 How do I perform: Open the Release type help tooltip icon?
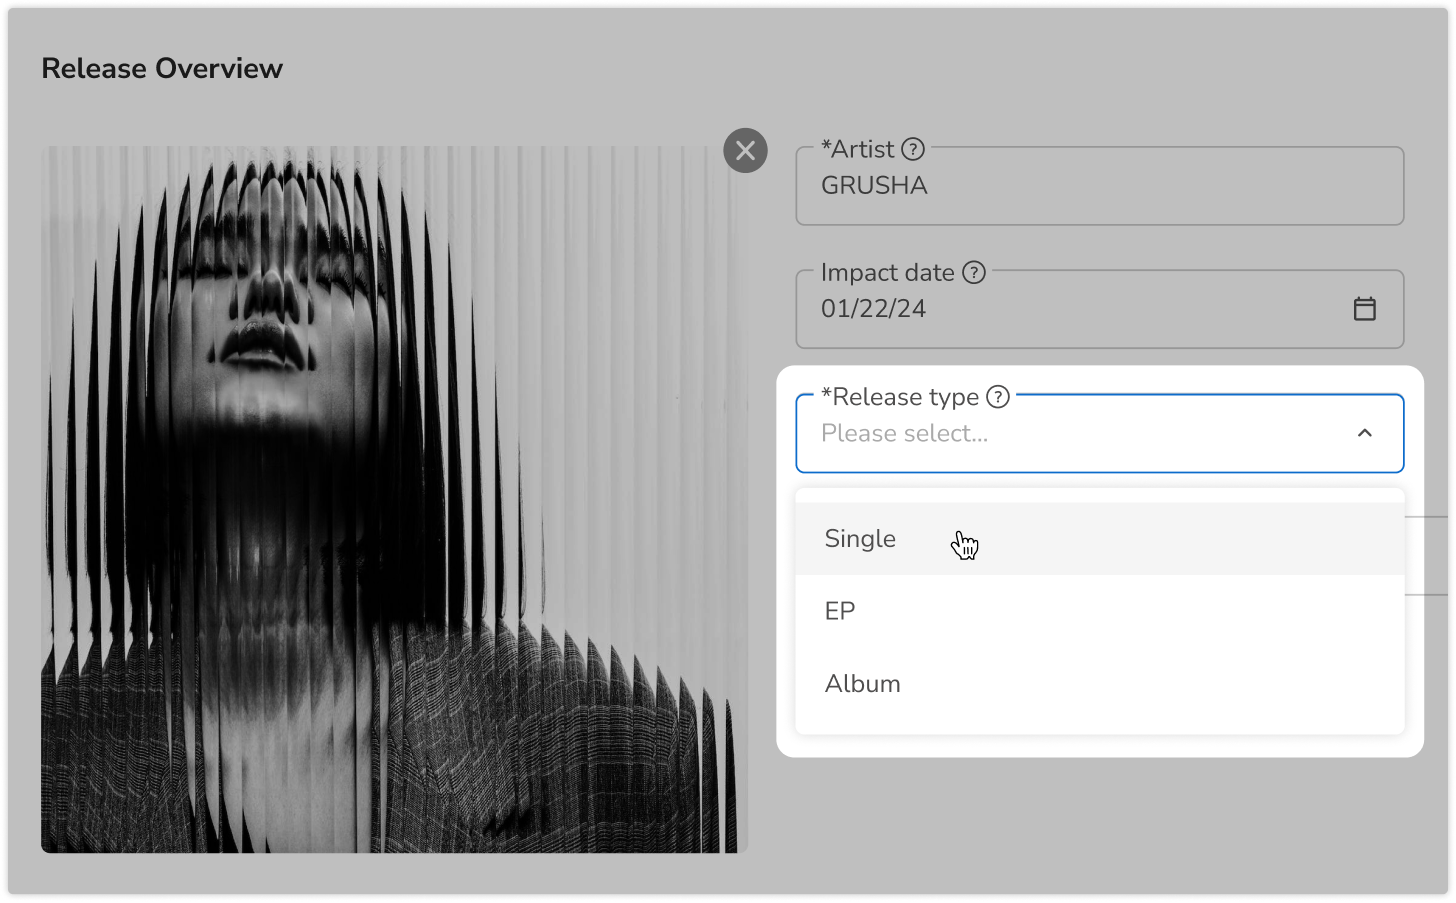point(997,397)
